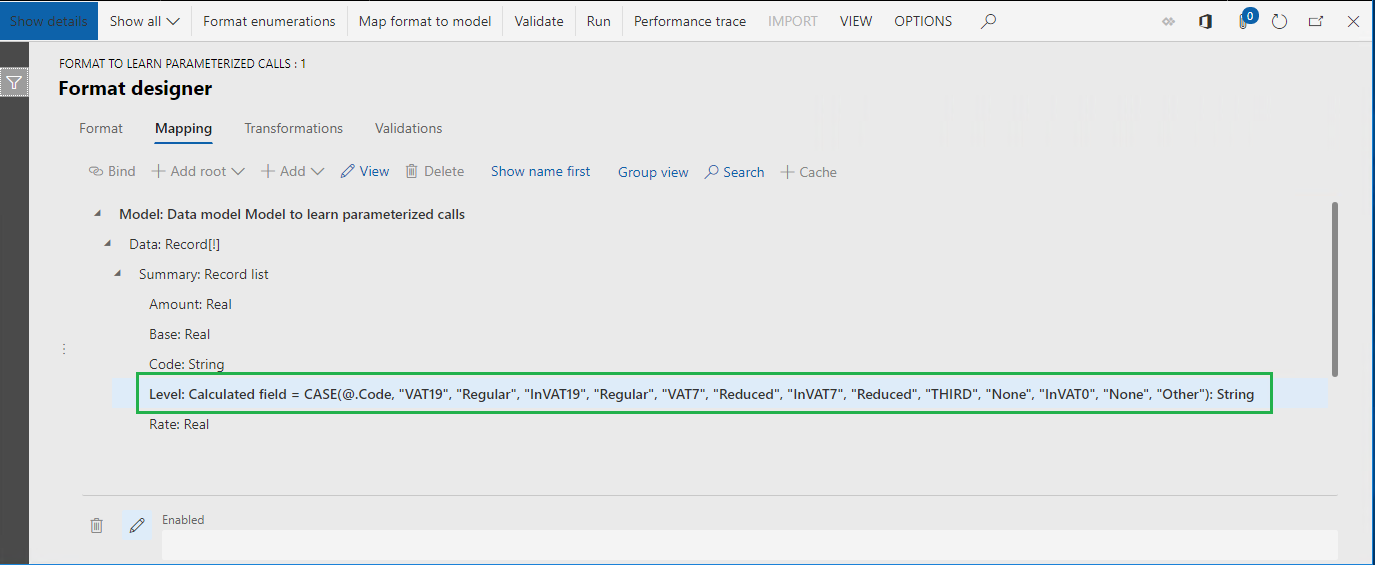Toggle Group view
The width and height of the screenshot is (1375, 565).
653,172
